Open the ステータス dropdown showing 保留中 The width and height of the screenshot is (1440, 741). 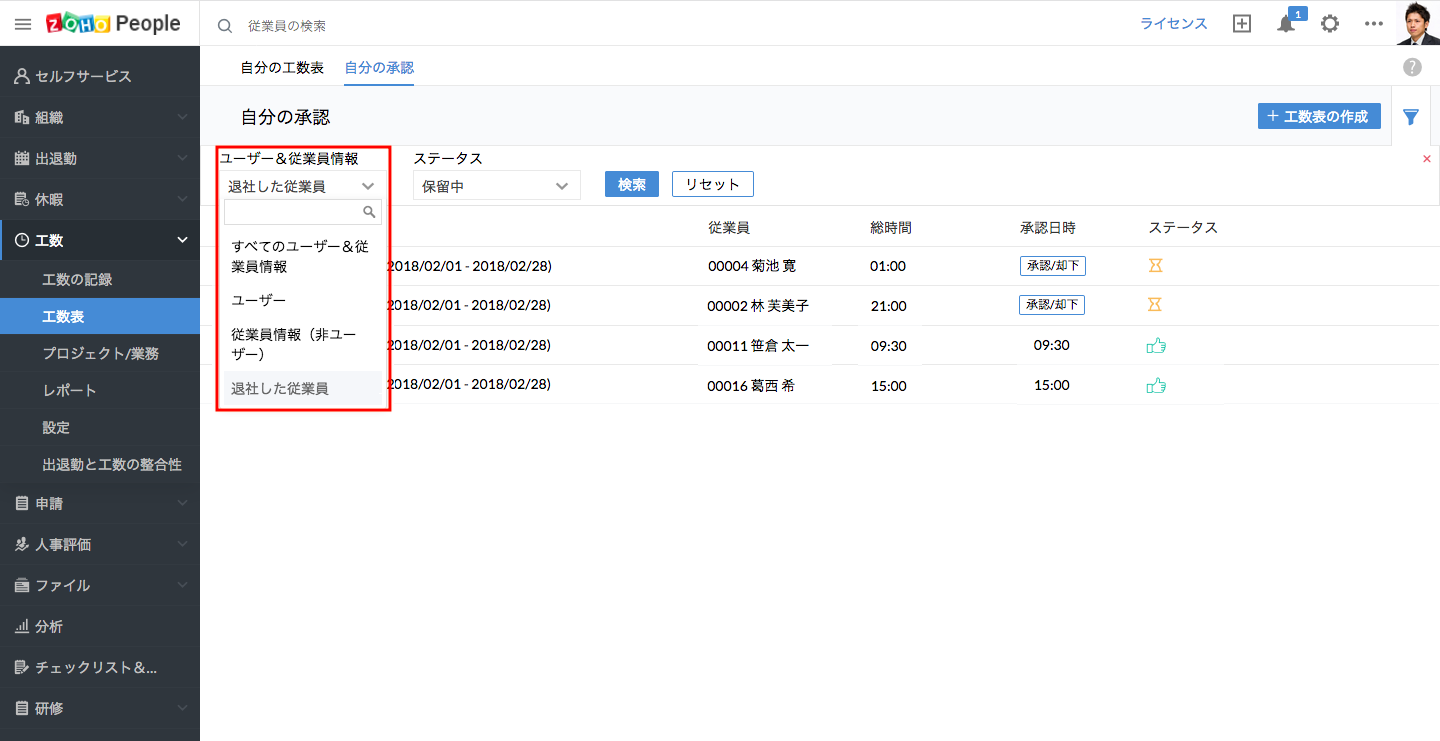click(496, 185)
